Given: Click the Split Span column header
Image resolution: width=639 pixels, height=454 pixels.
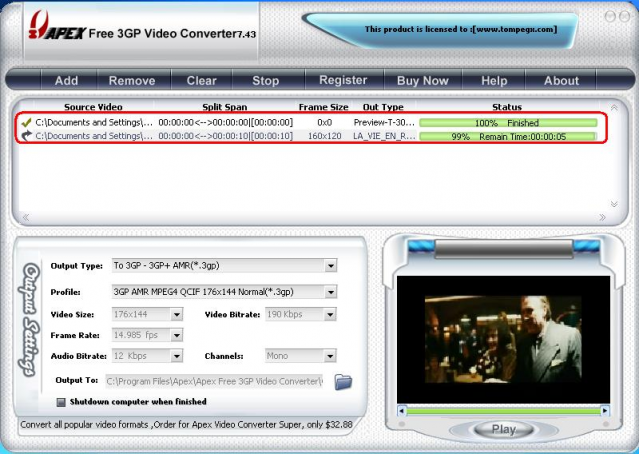Looking at the screenshot, I should 225,107.
